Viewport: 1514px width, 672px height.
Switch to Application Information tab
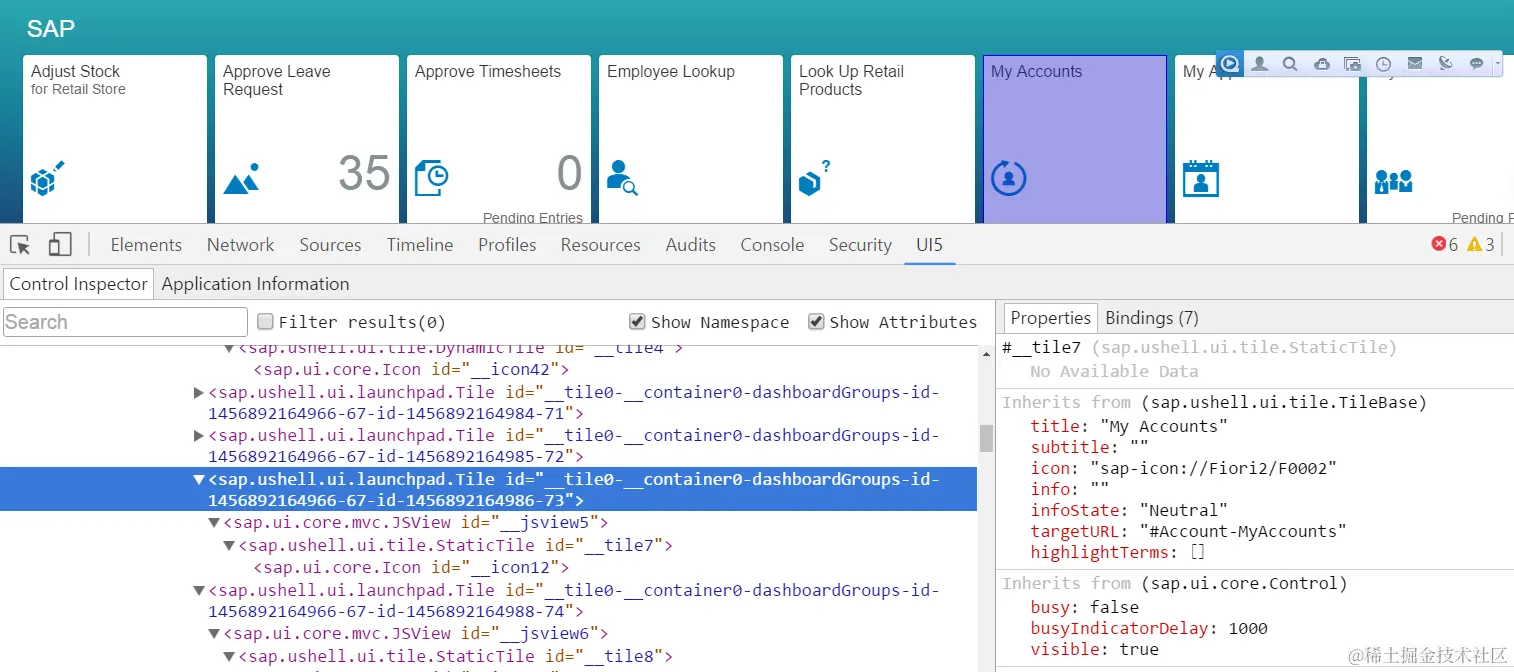pyautogui.click(x=255, y=284)
